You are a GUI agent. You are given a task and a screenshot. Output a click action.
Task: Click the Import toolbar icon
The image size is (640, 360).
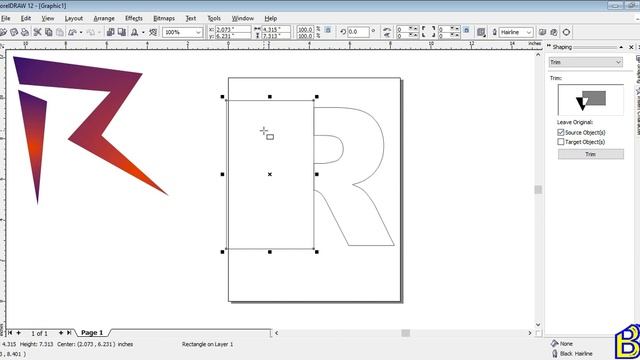pyautogui.click(x=110, y=32)
